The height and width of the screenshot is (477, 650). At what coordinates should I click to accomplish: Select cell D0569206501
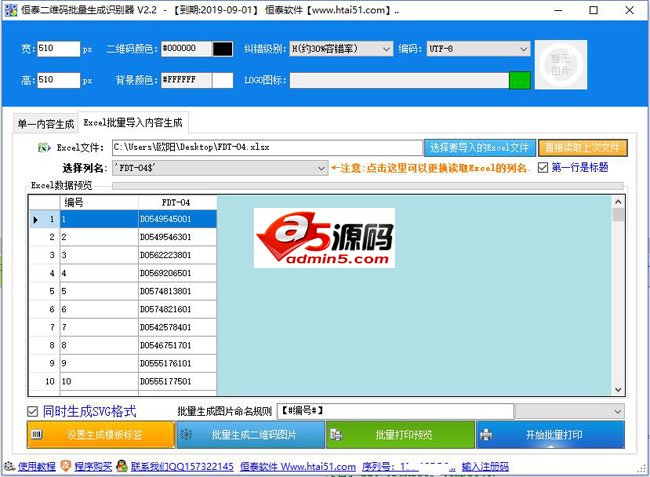click(x=177, y=273)
